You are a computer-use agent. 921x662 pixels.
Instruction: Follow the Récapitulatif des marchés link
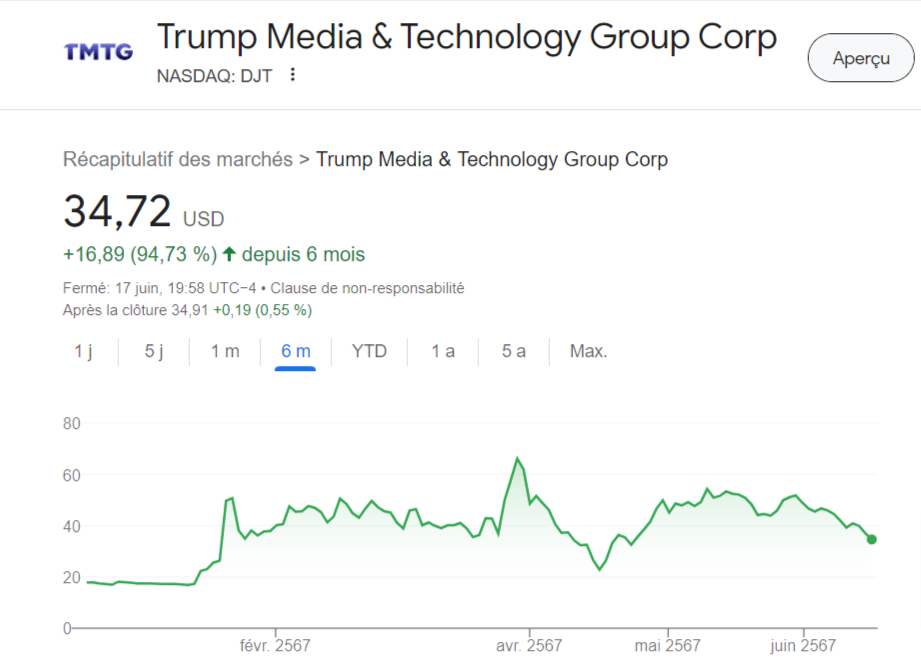pyautogui.click(x=178, y=159)
